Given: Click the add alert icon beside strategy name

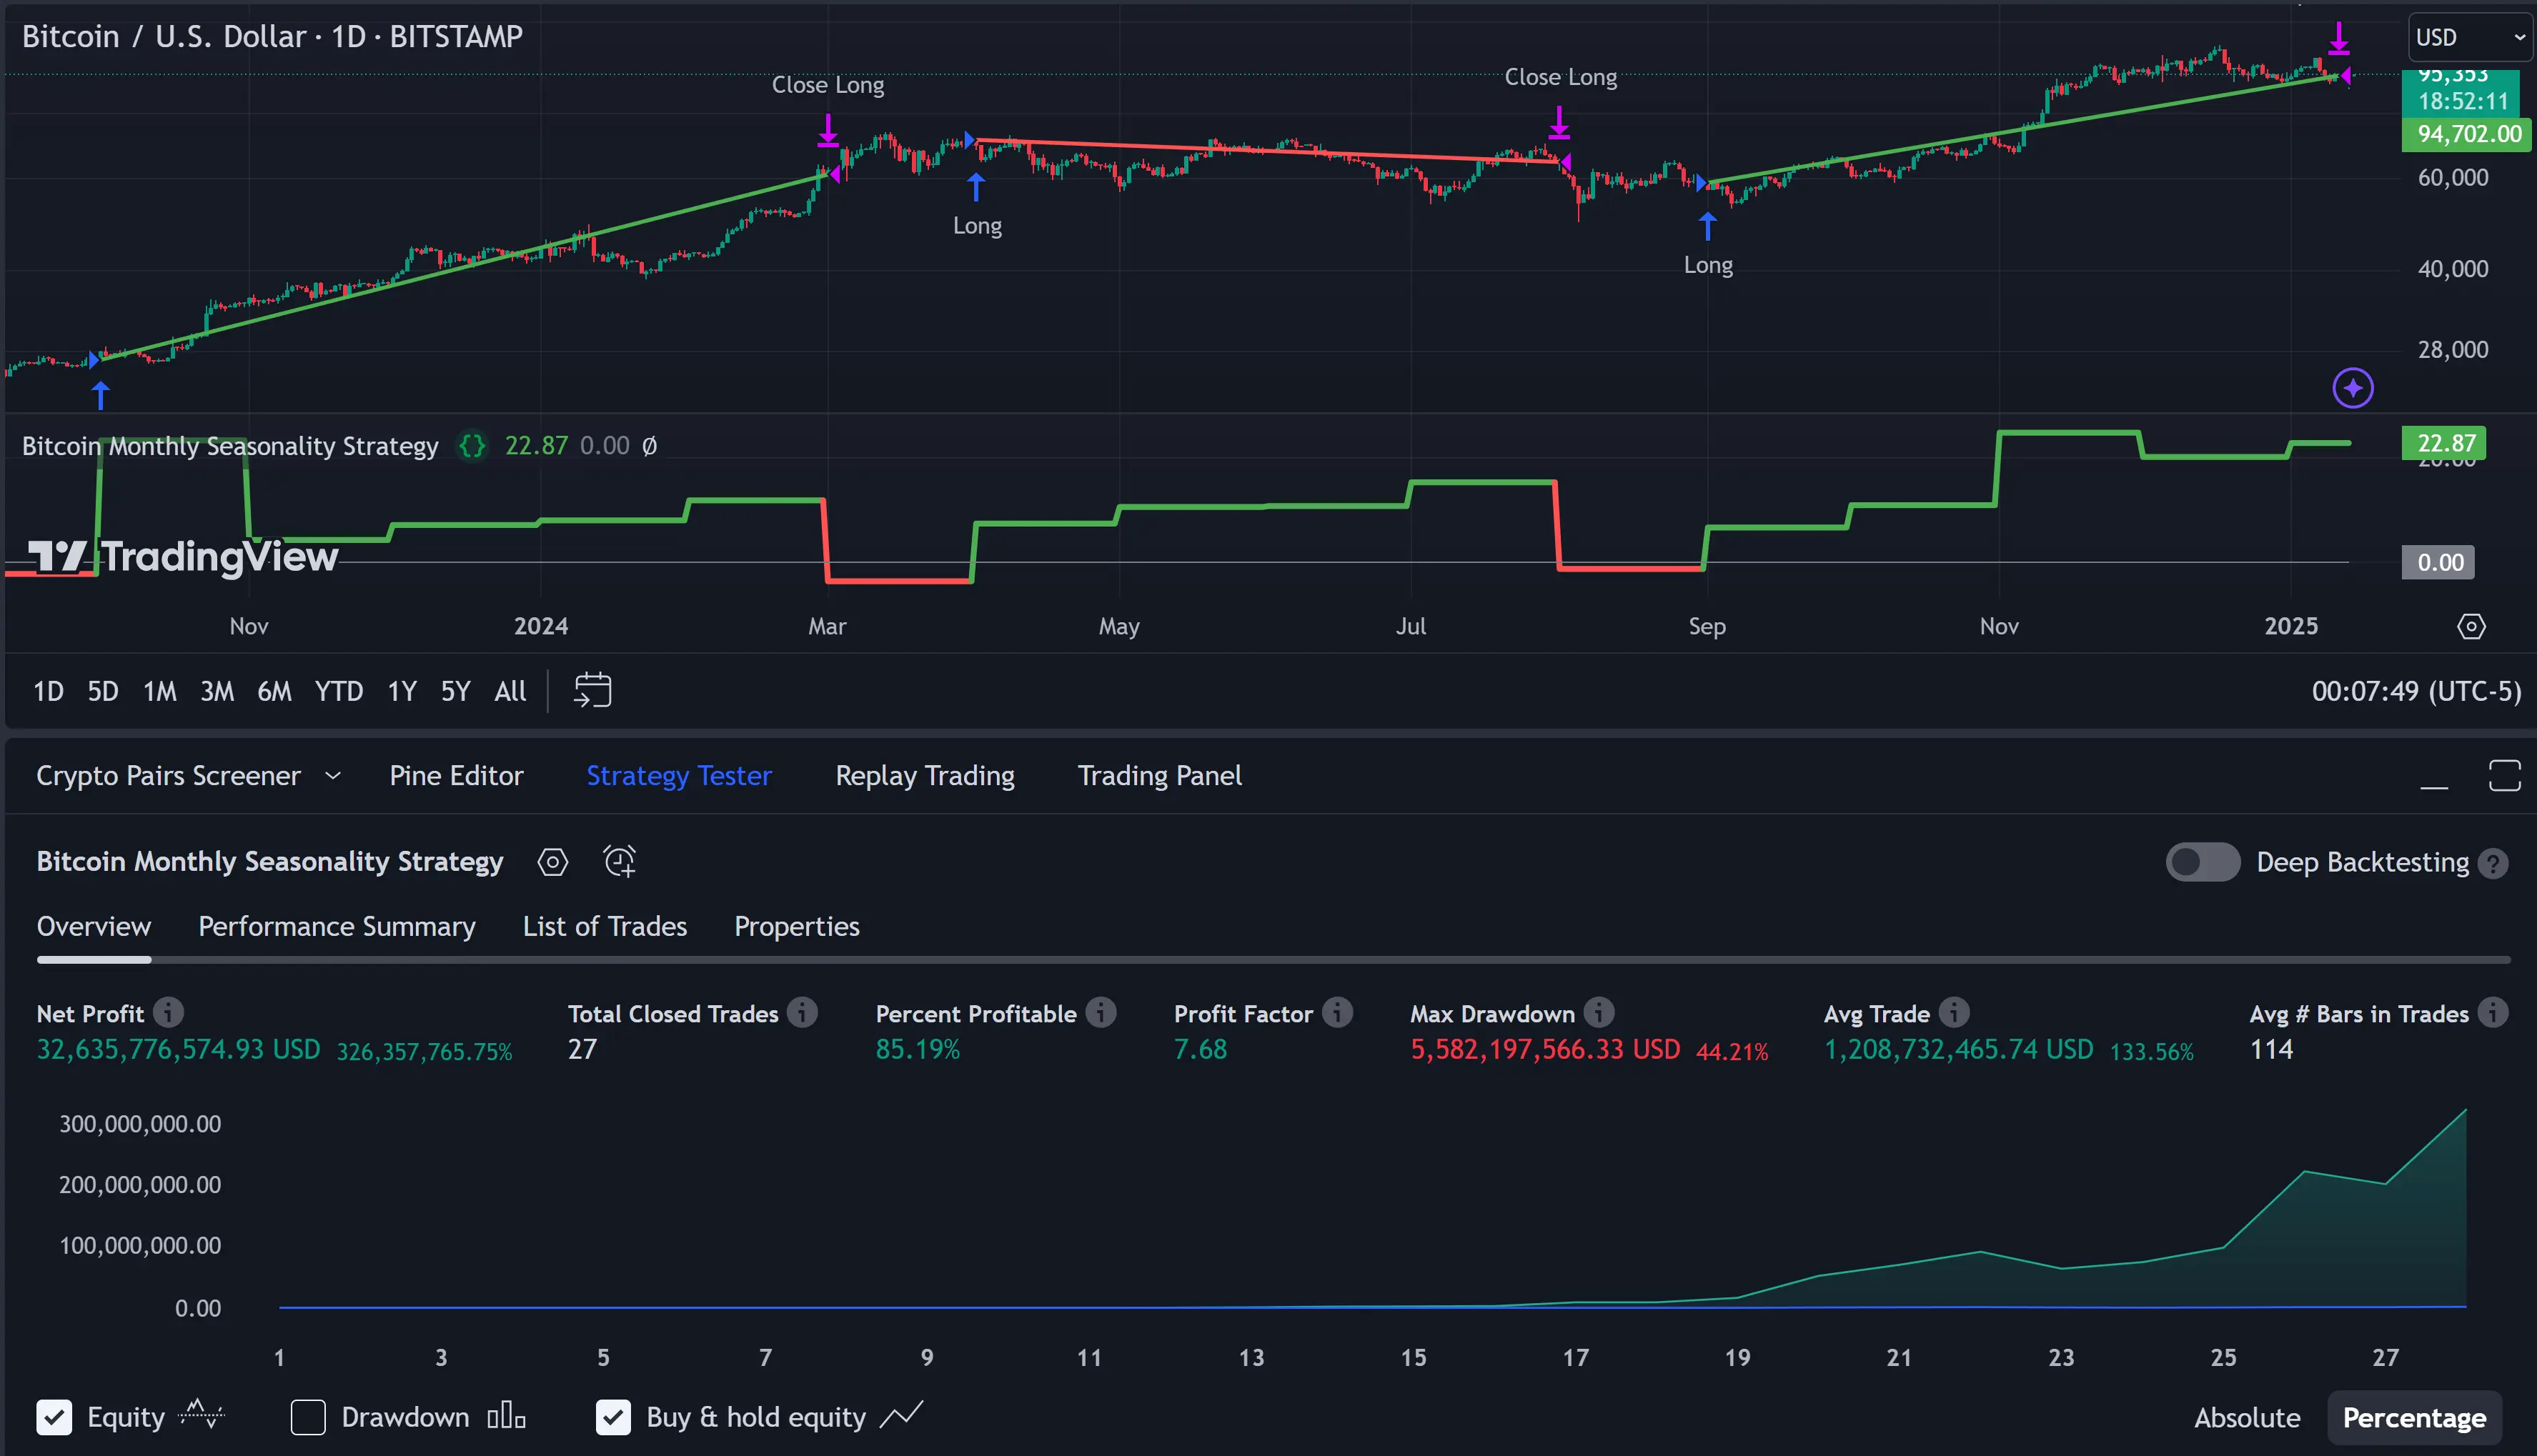Looking at the screenshot, I should tap(619, 862).
